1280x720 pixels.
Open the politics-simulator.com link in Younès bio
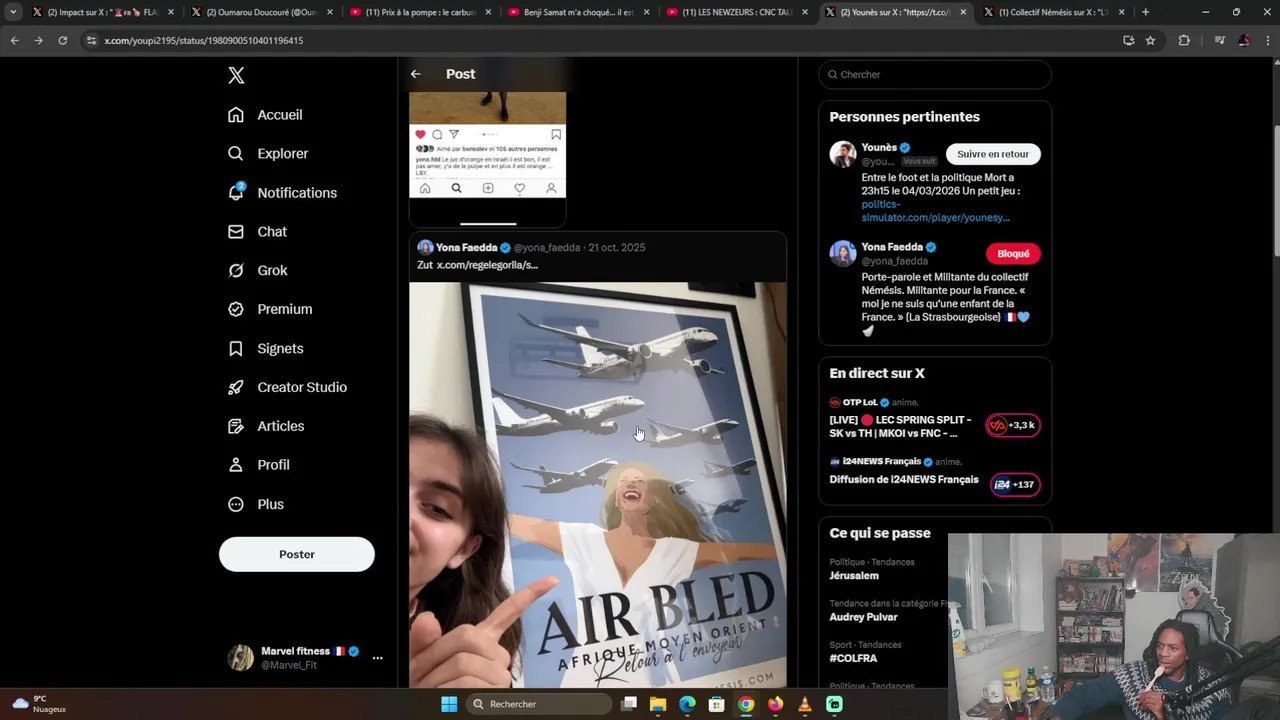click(x=935, y=211)
